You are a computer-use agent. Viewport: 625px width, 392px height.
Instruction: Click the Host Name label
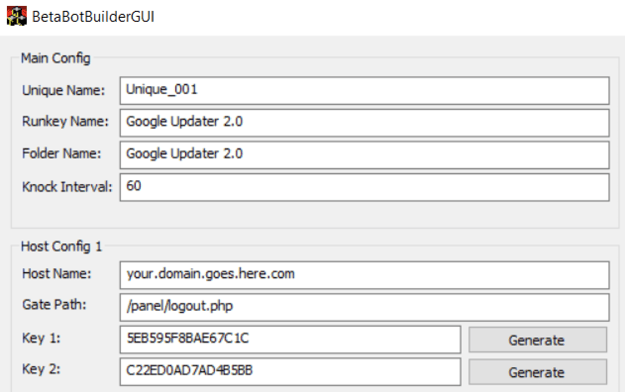coord(57,274)
